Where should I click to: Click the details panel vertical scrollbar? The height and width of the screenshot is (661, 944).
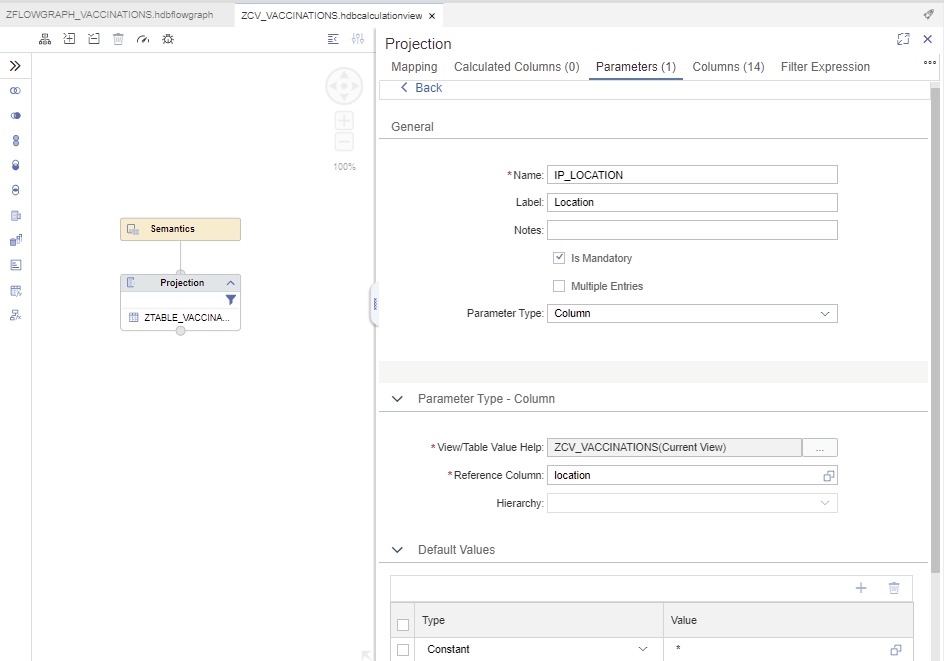click(x=935, y=330)
